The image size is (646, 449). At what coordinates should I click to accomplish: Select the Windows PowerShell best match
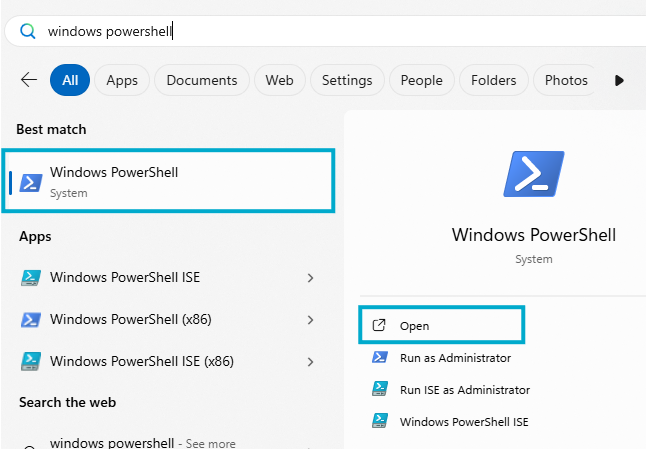pos(168,181)
